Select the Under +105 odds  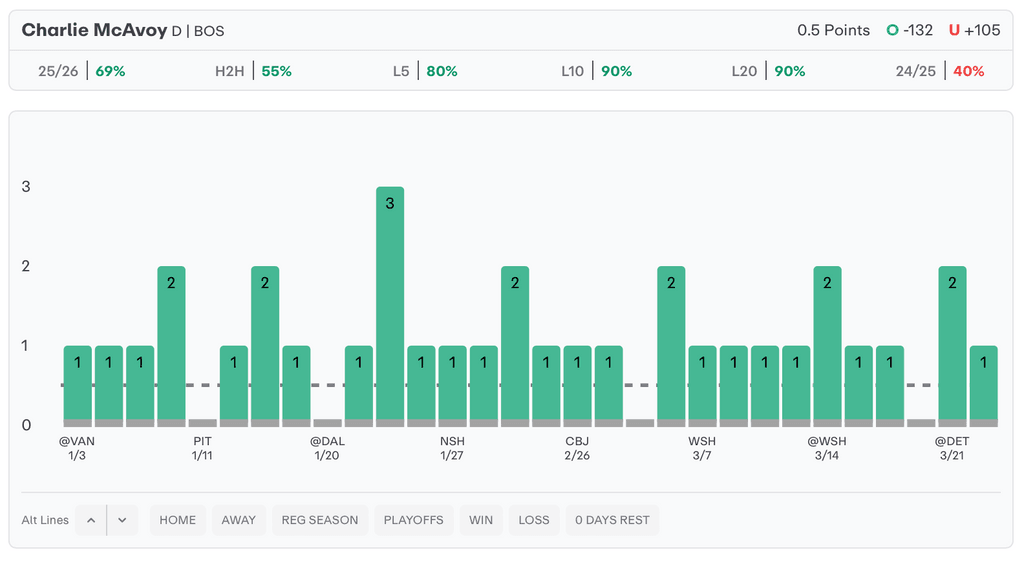point(974,30)
